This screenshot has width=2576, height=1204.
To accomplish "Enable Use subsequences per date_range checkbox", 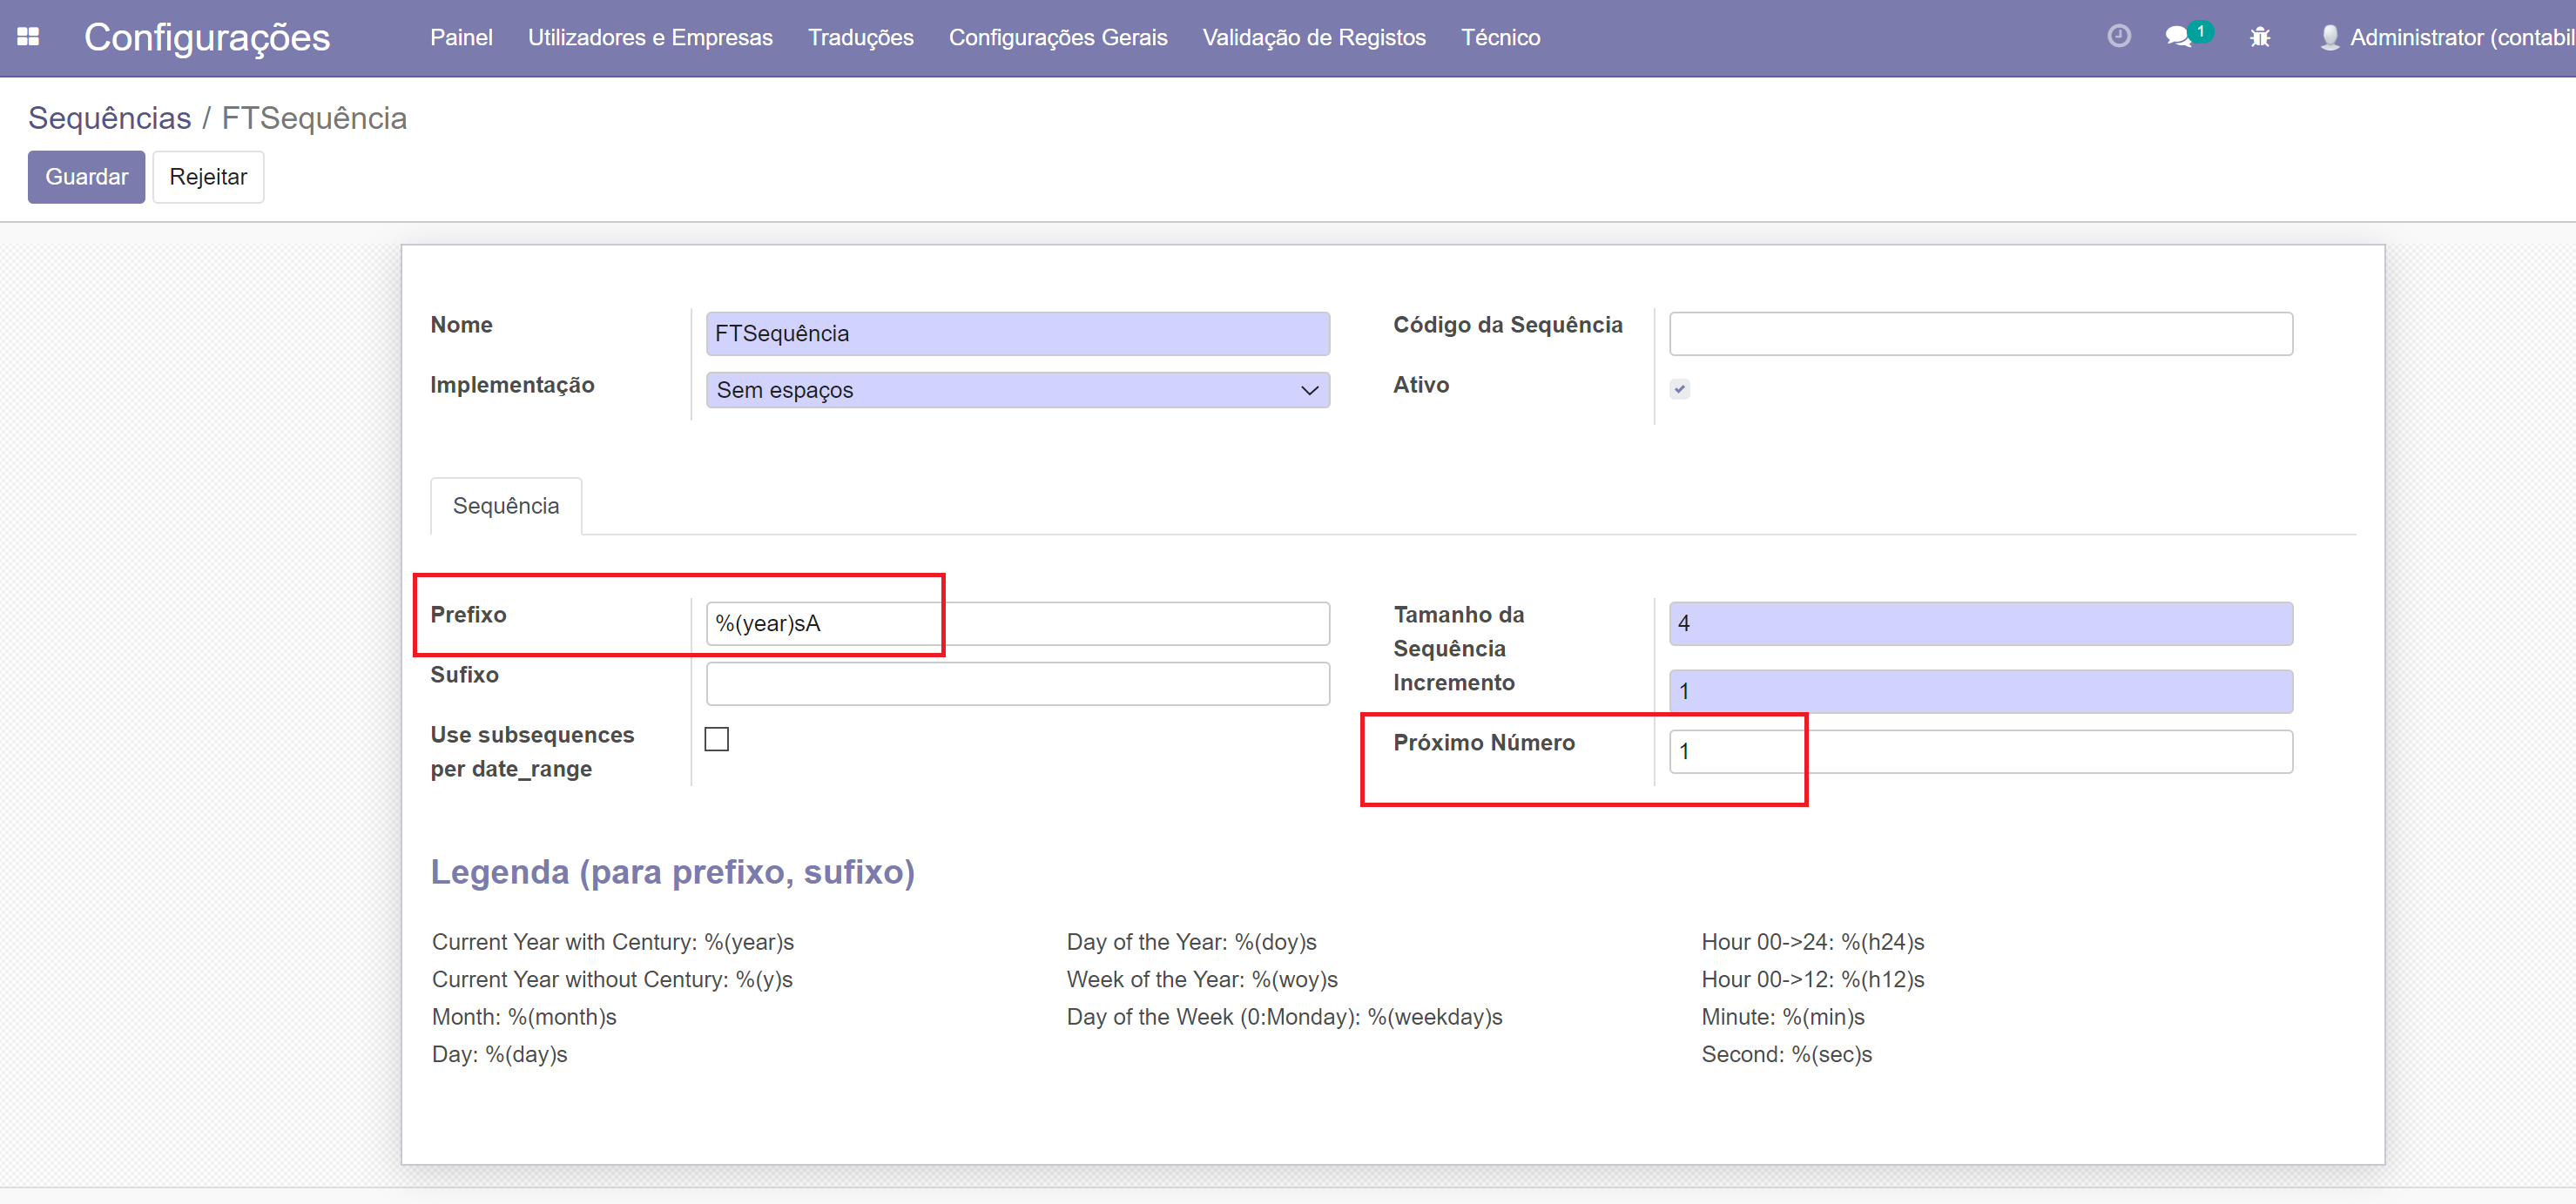I will tap(716, 739).
